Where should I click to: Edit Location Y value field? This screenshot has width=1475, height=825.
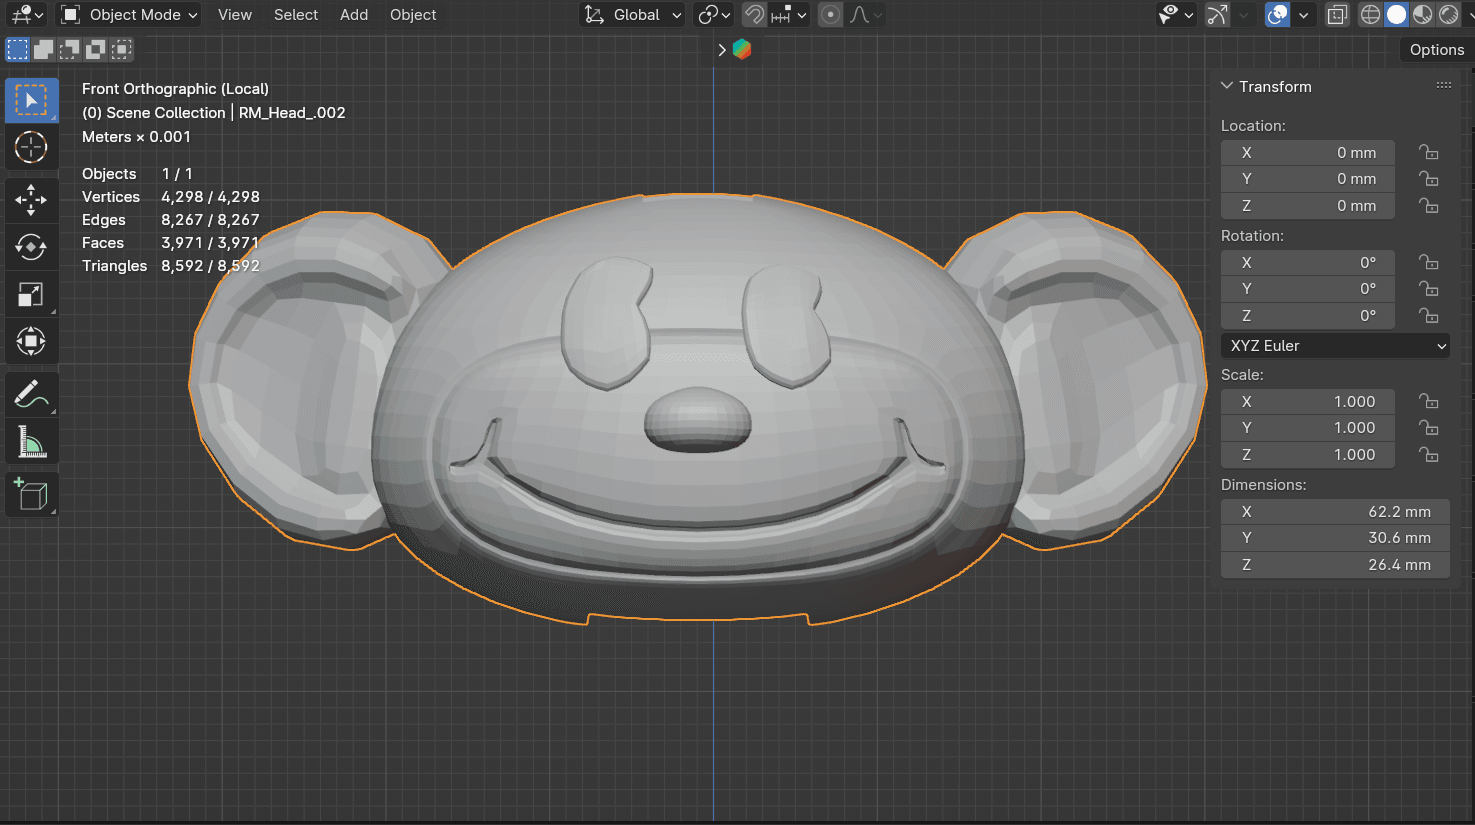(x=1308, y=179)
